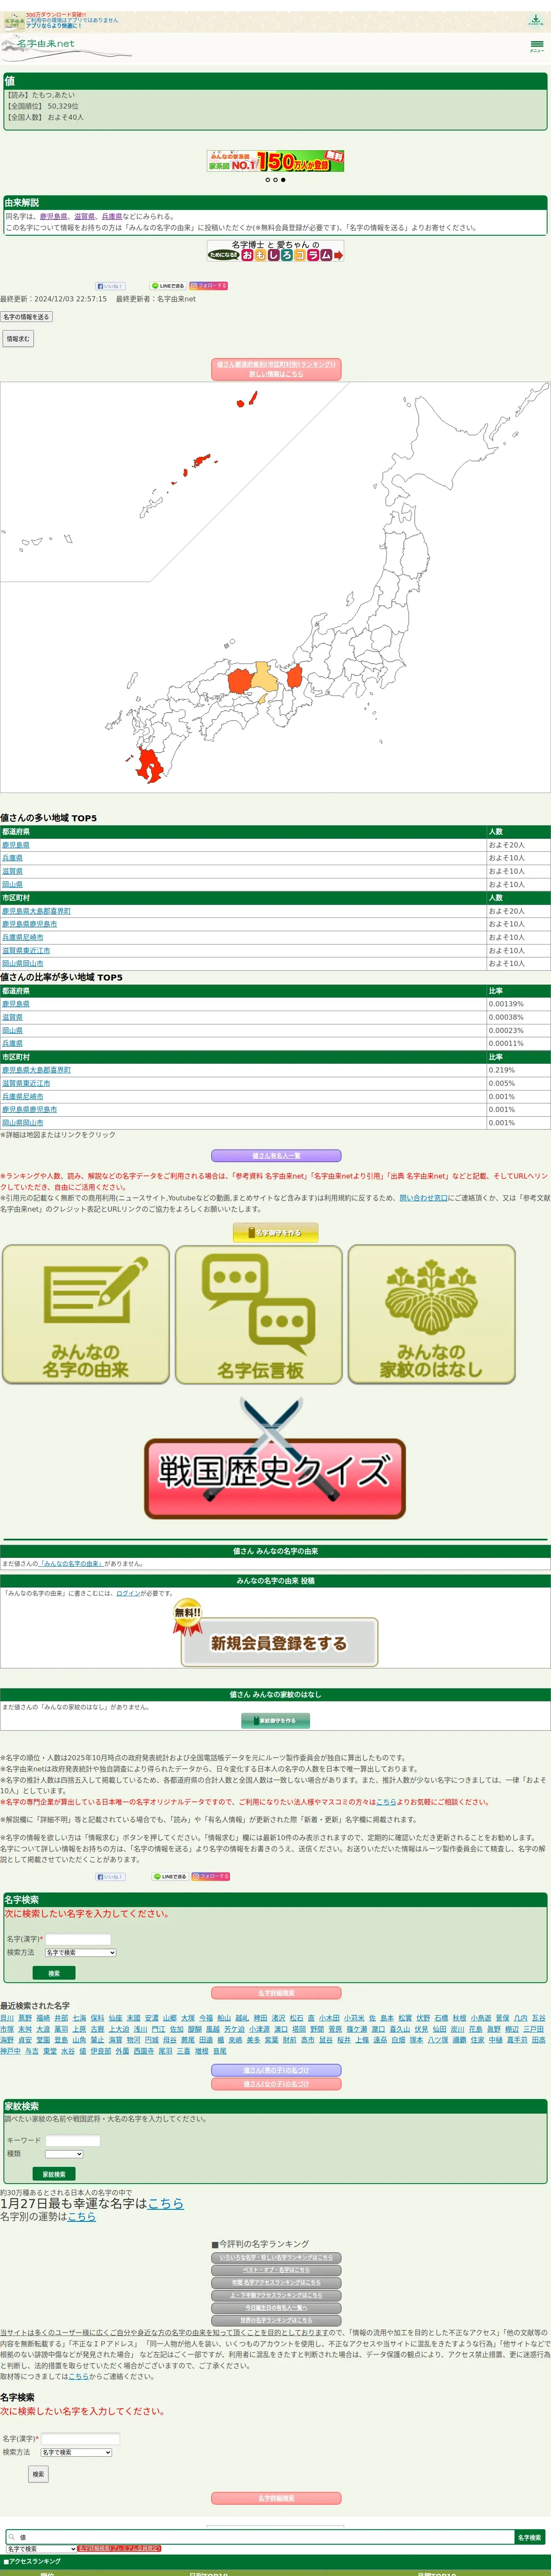Open the みんなの名字の由来 tile
The height and width of the screenshot is (2576, 551).
click(x=86, y=1314)
